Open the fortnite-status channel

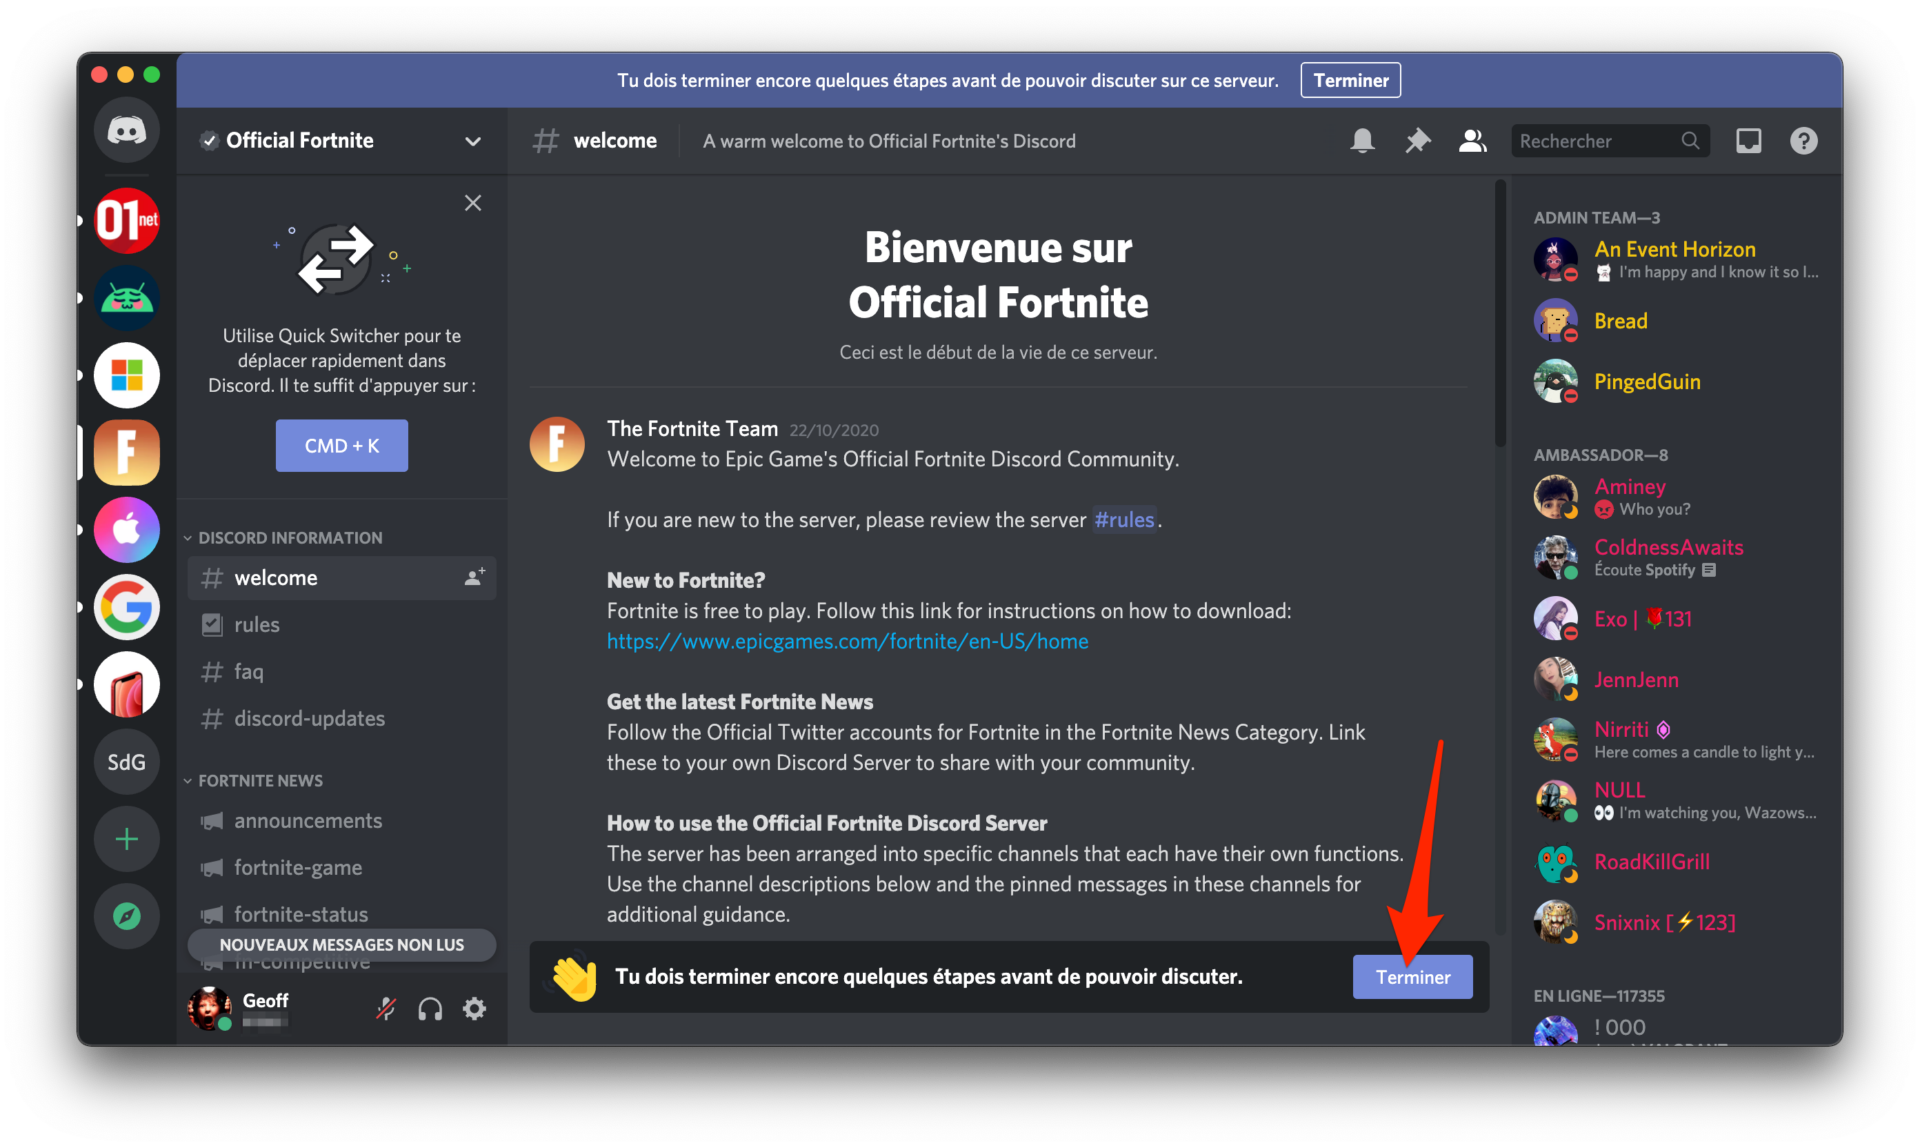341,914
